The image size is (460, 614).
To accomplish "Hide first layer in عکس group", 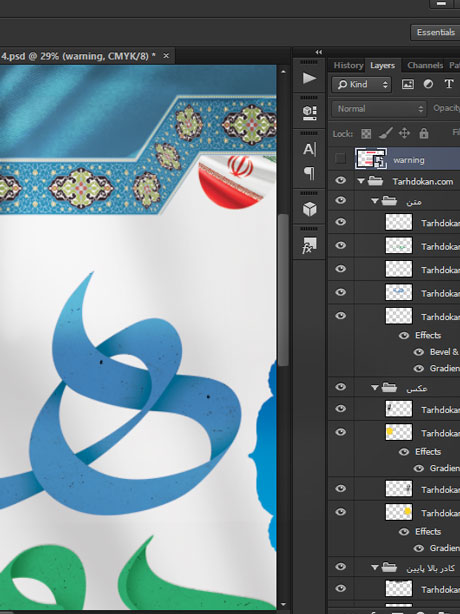I will coord(341,409).
